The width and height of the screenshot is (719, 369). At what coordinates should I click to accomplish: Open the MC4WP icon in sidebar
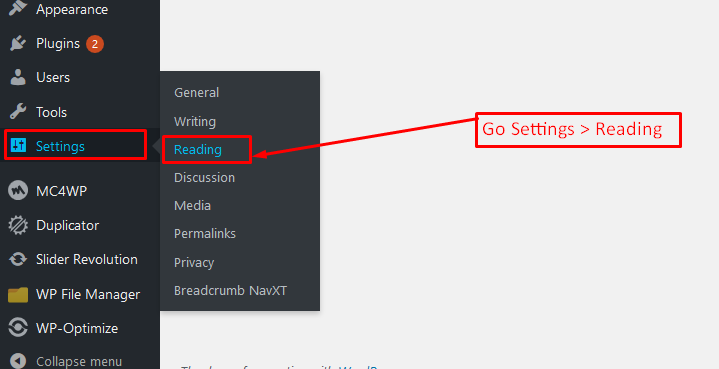pos(18,191)
